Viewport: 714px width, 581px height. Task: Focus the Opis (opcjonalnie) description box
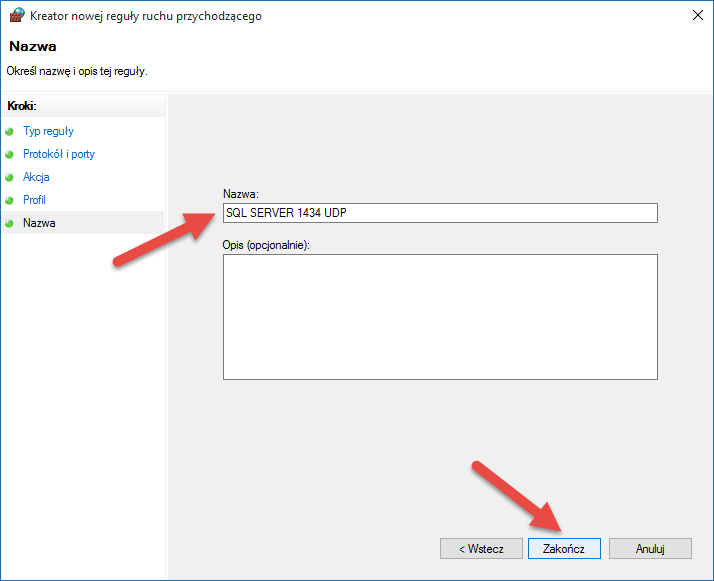440,316
